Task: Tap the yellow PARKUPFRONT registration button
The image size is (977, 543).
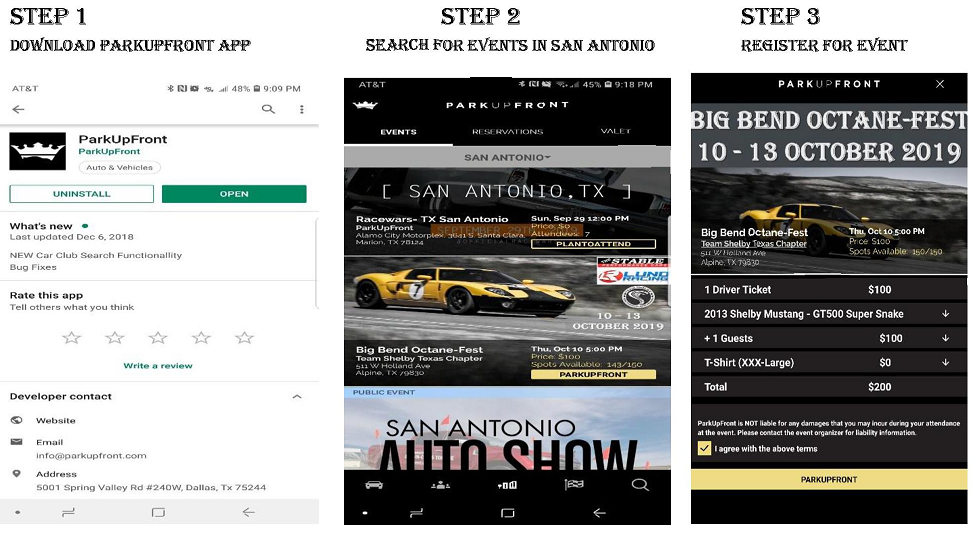Action: 829,479
